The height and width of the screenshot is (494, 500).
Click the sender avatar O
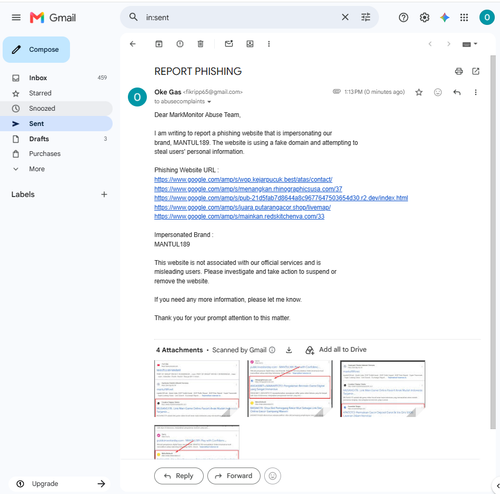point(137,97)
